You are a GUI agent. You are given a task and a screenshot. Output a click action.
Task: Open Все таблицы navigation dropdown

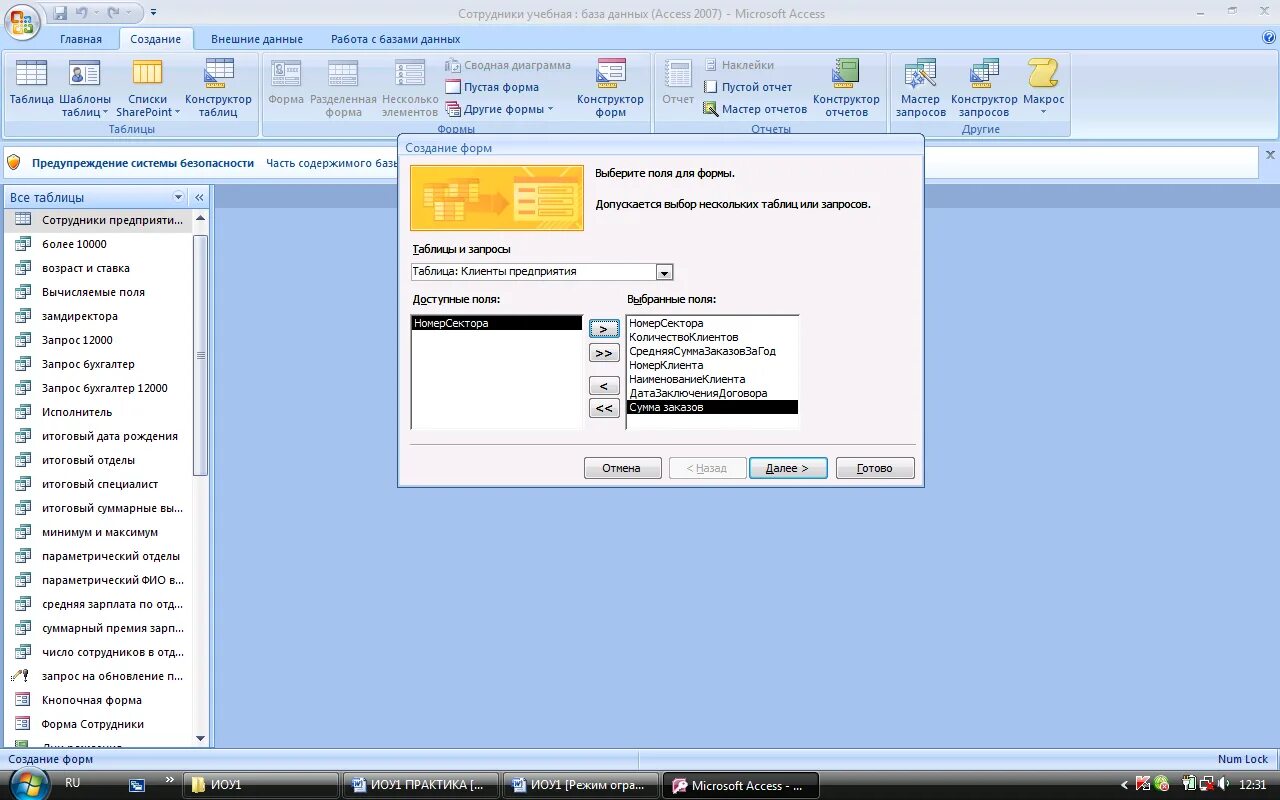179,197
